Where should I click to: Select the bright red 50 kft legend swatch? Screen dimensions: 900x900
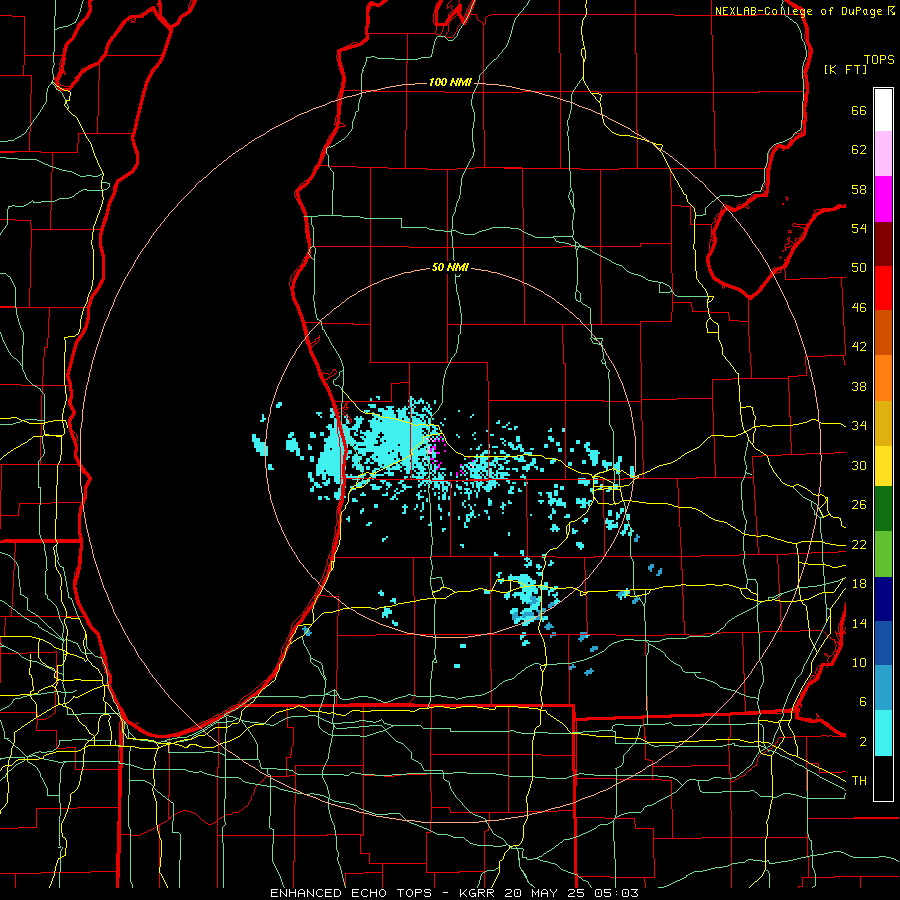coord(883,288)
